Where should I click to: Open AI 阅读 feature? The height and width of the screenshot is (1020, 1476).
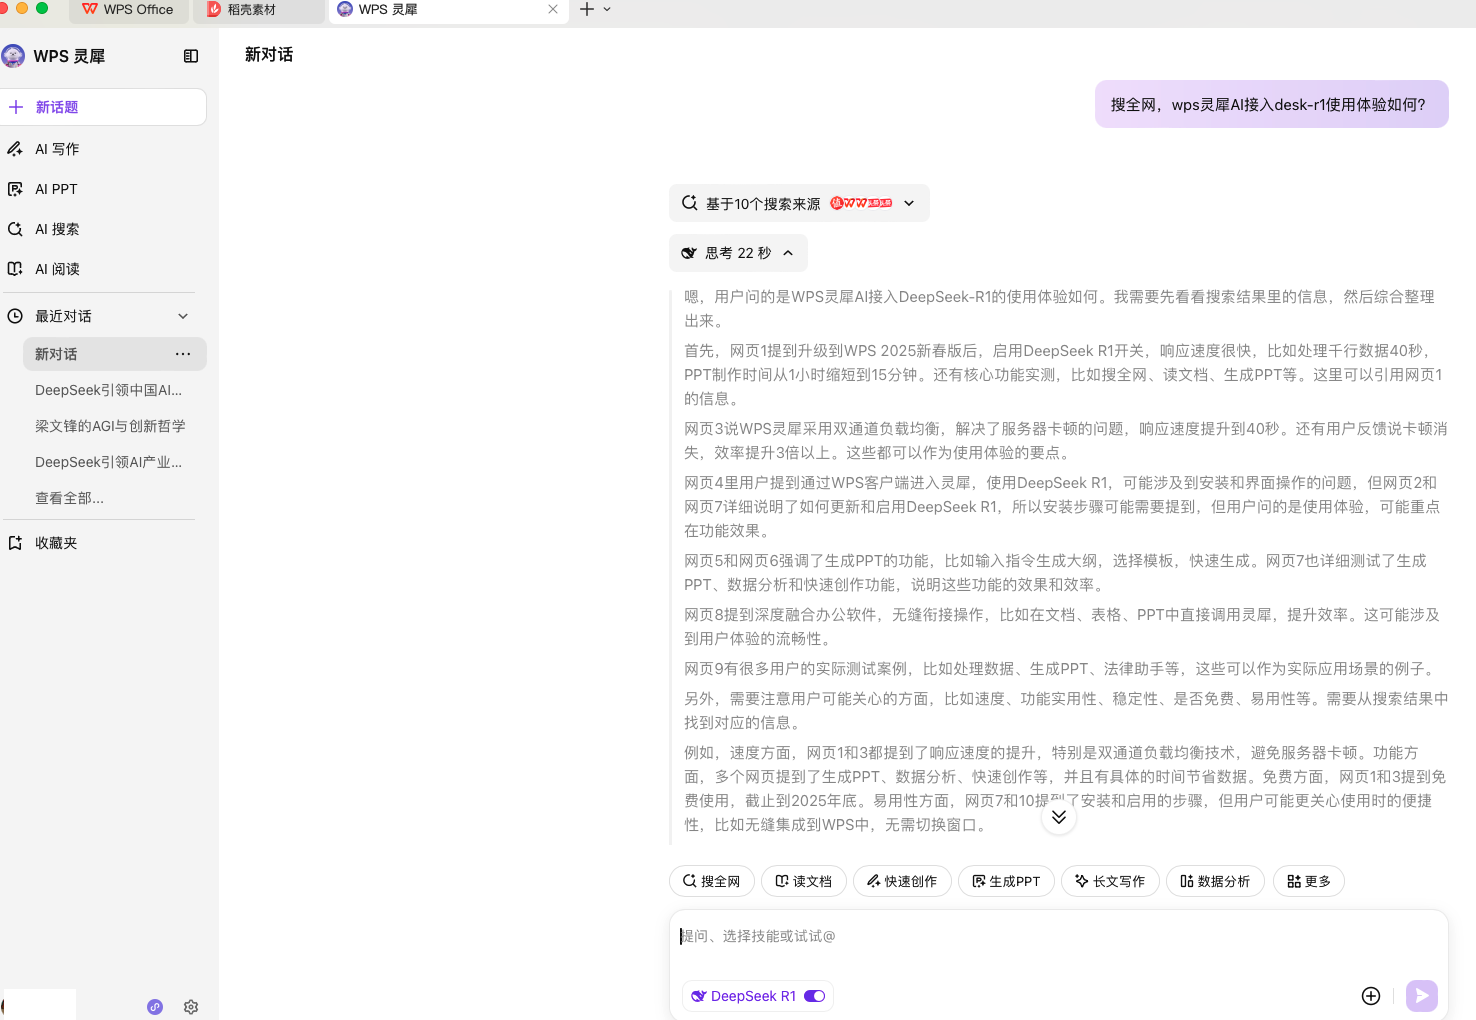[56, 268]
